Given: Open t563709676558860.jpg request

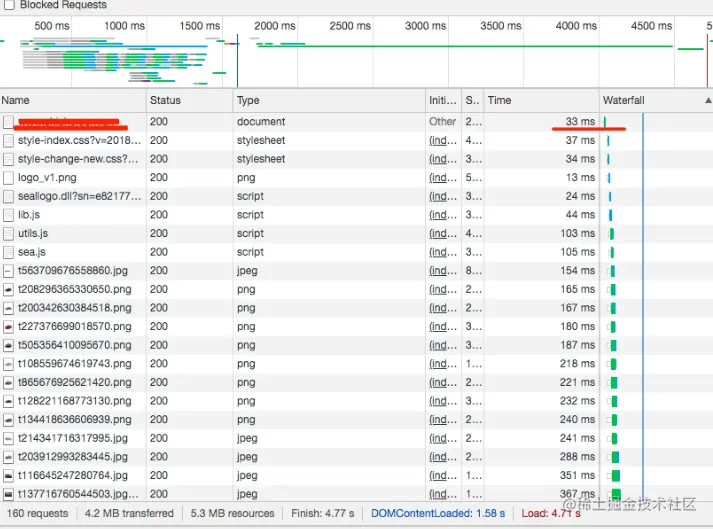Looking at the screenshot, I should pos(356,271).
